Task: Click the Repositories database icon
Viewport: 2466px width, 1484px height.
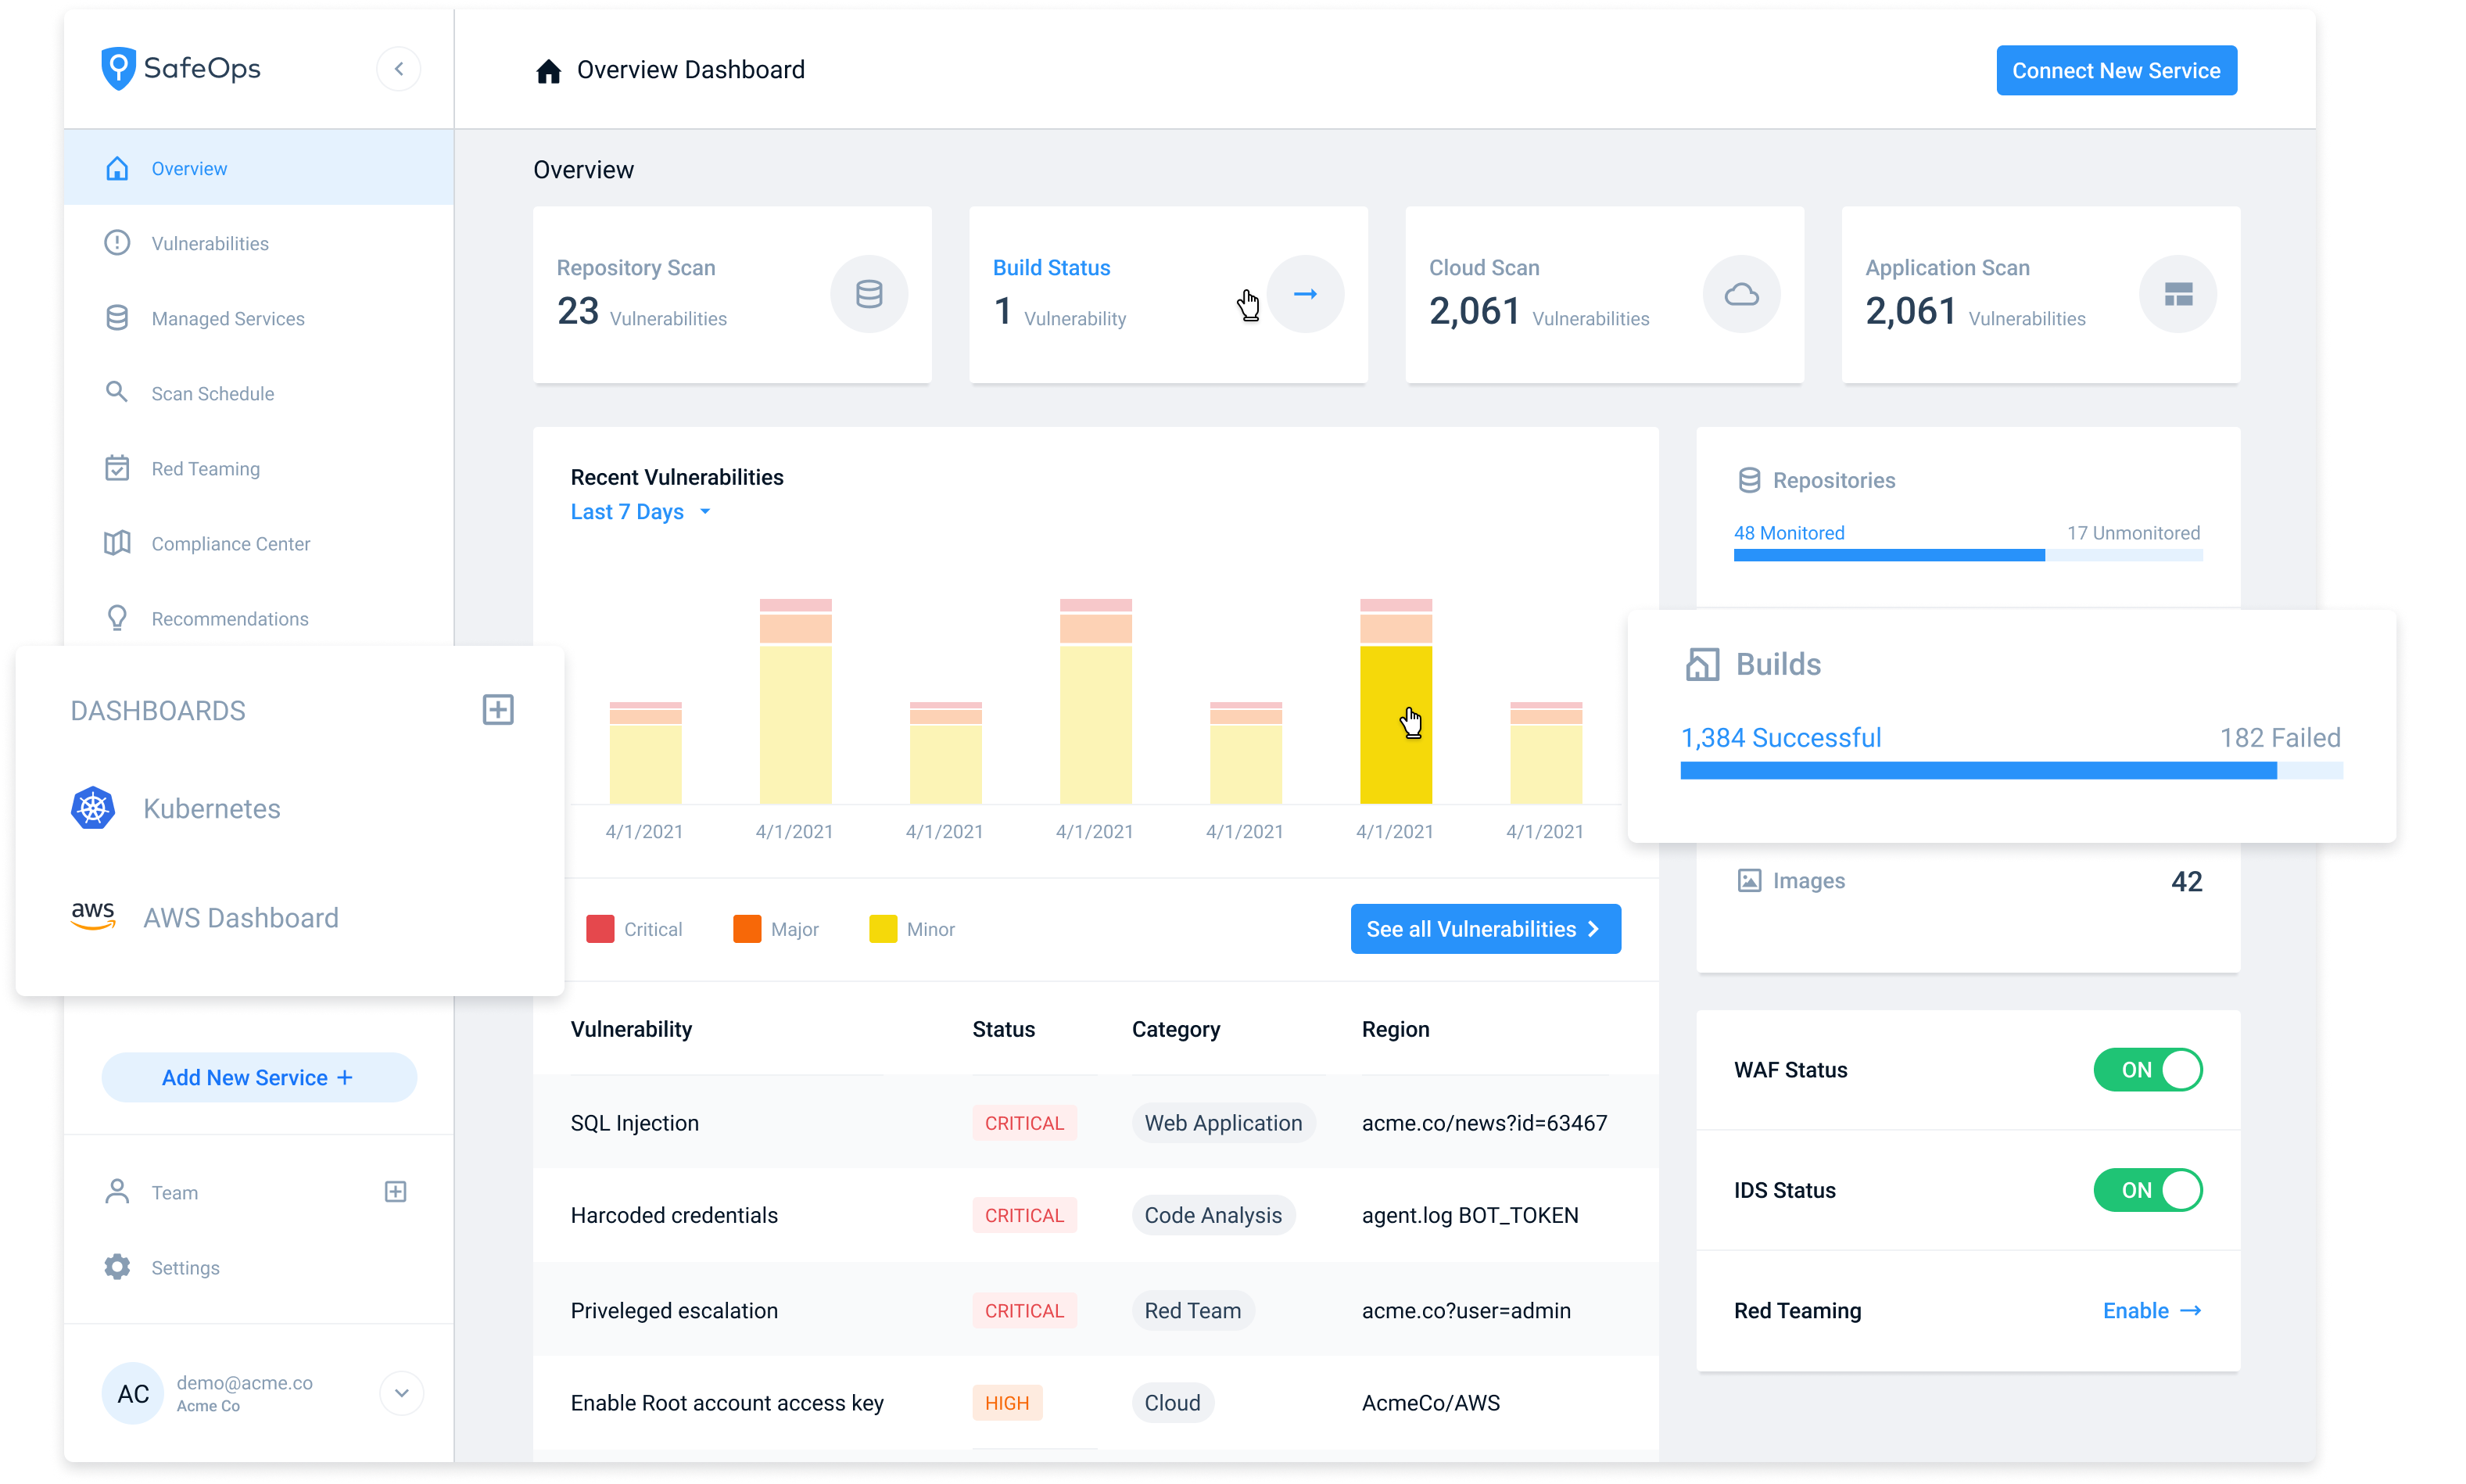Action: [x=1749, y=479]
